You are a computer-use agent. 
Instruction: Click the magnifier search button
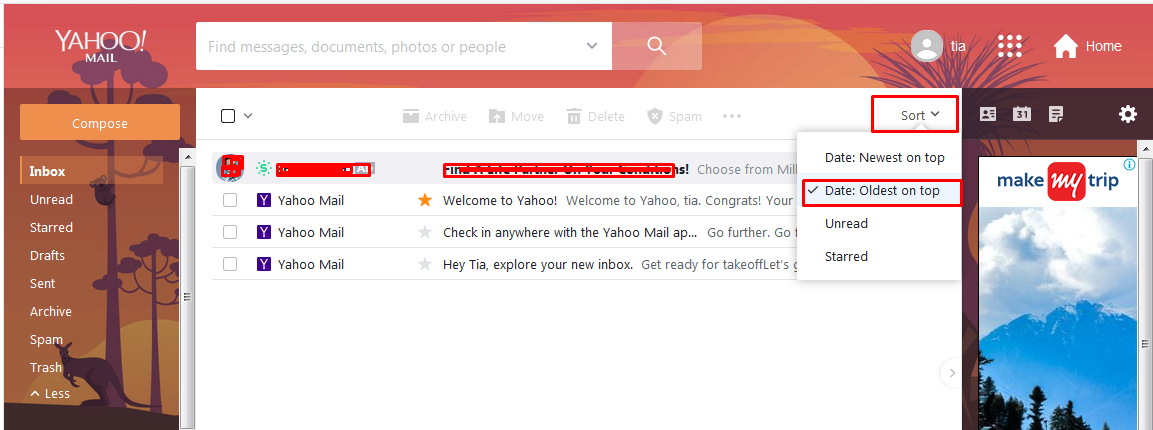[657, 46]
